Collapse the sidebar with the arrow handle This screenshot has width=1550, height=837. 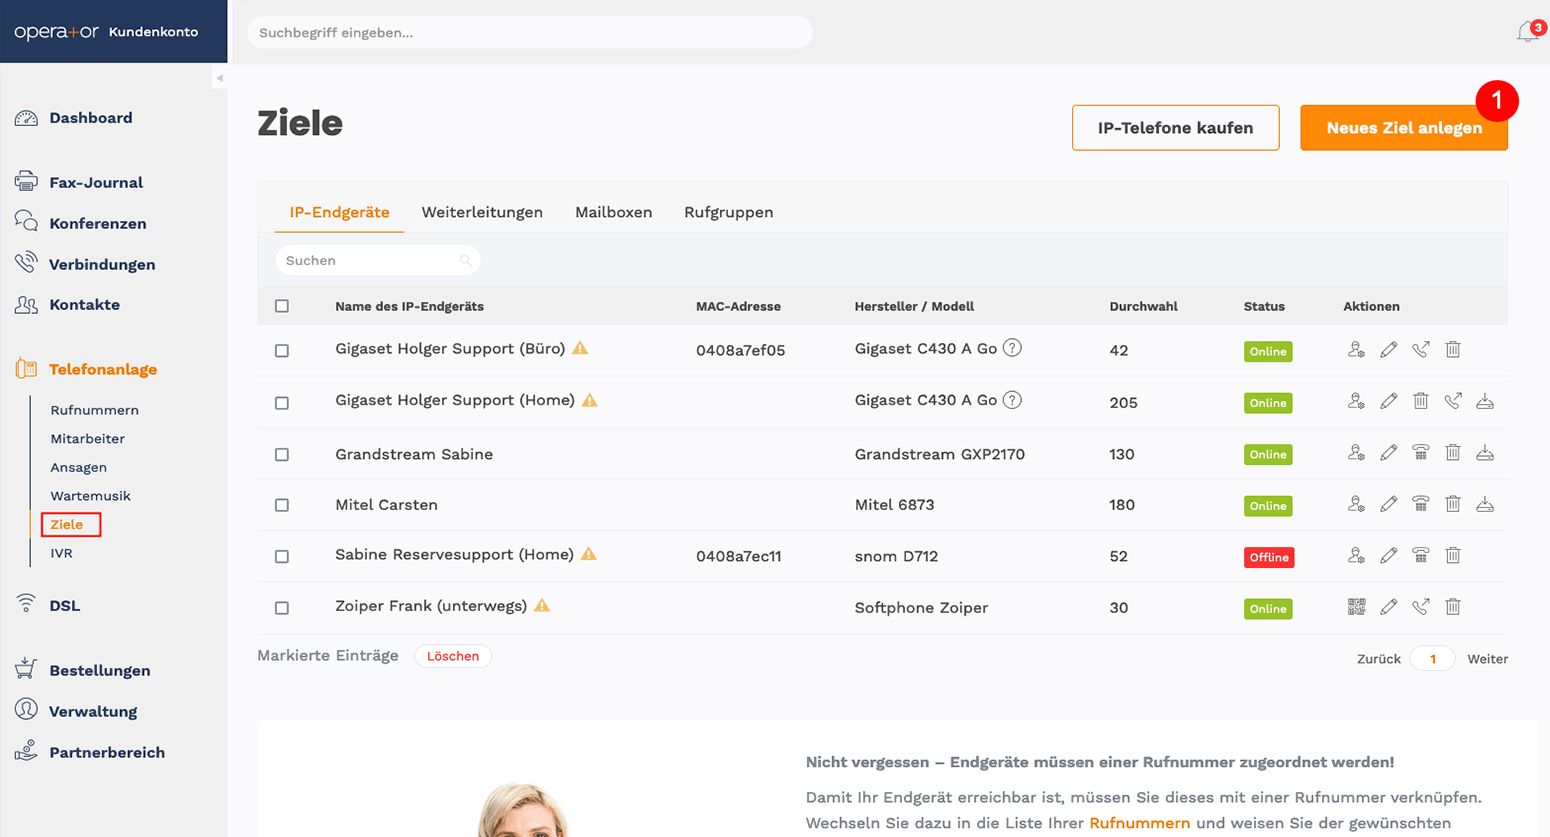click(220, 78)
